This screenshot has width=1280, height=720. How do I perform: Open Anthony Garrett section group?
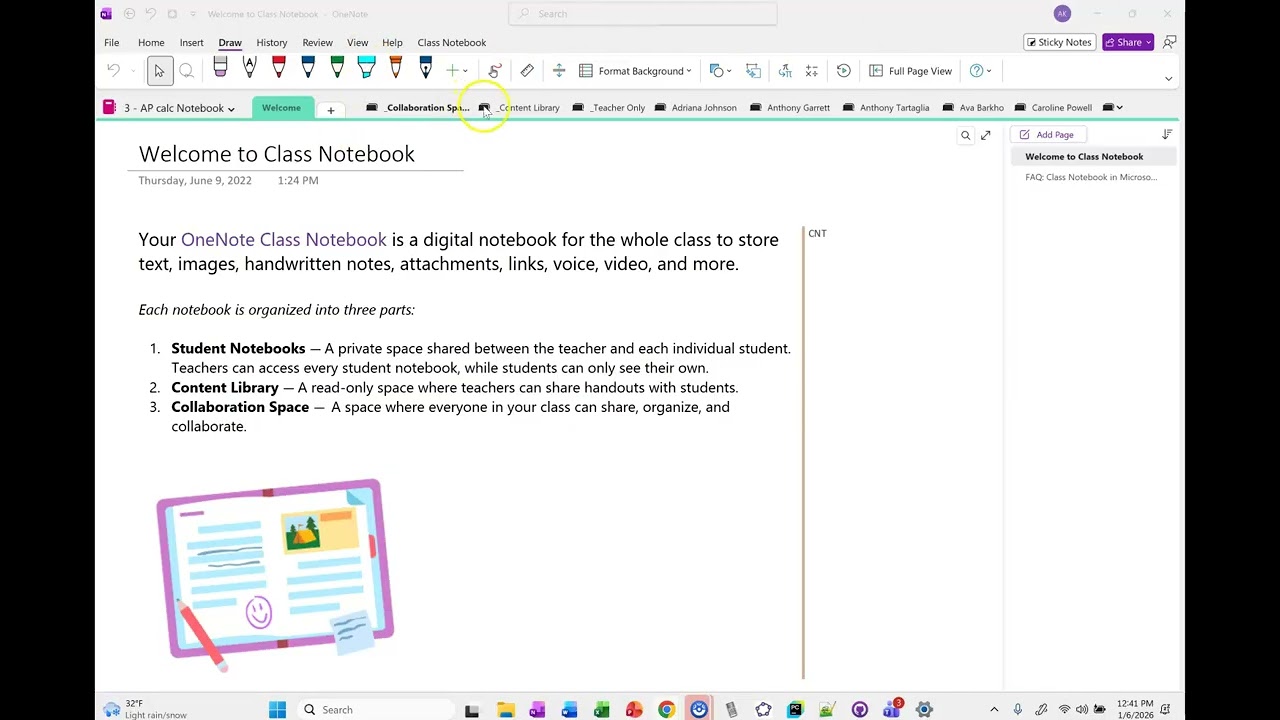coord(791,108)
